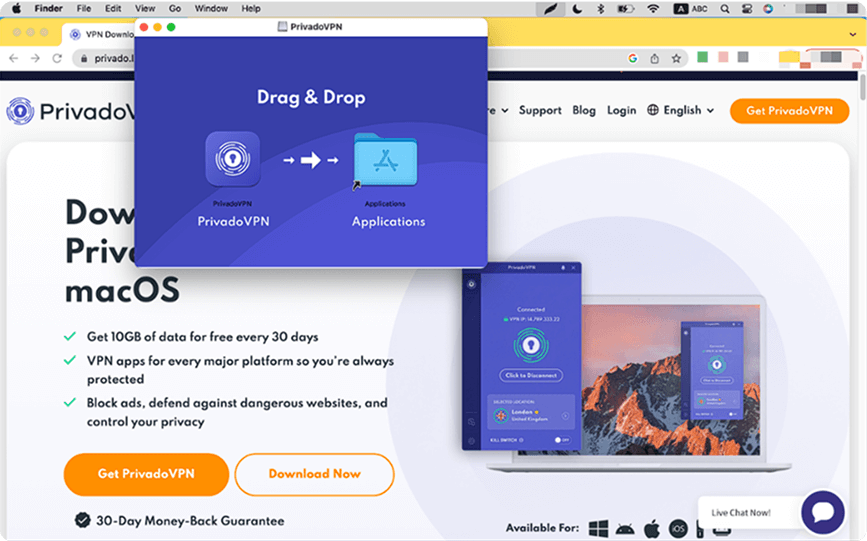This screenshot has height=541, width=867.
Task: Click the PrivadoVPN app icon in installer
Action: 233,159
